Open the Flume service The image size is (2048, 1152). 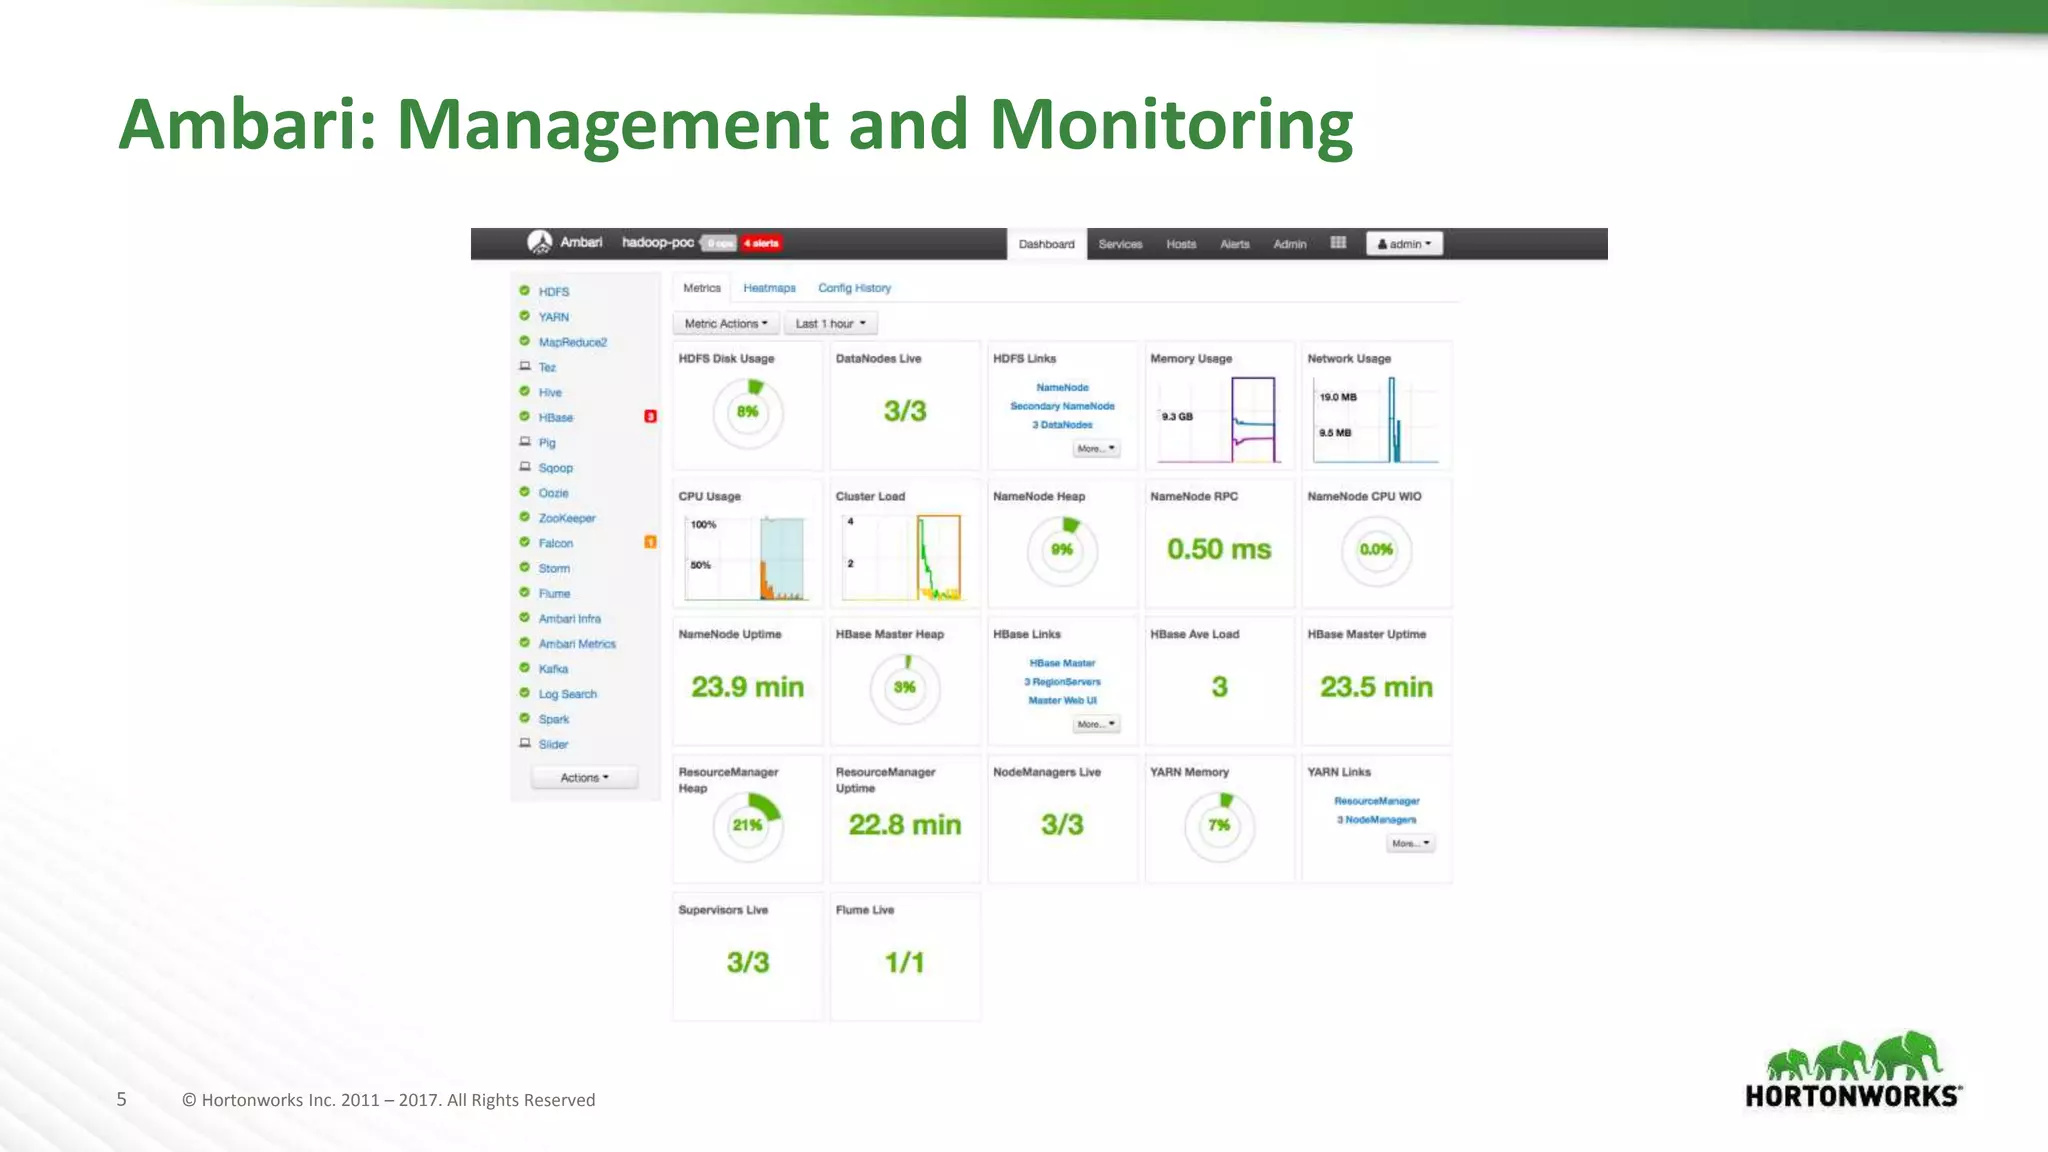pyautogui.click(x=554, y=593)
